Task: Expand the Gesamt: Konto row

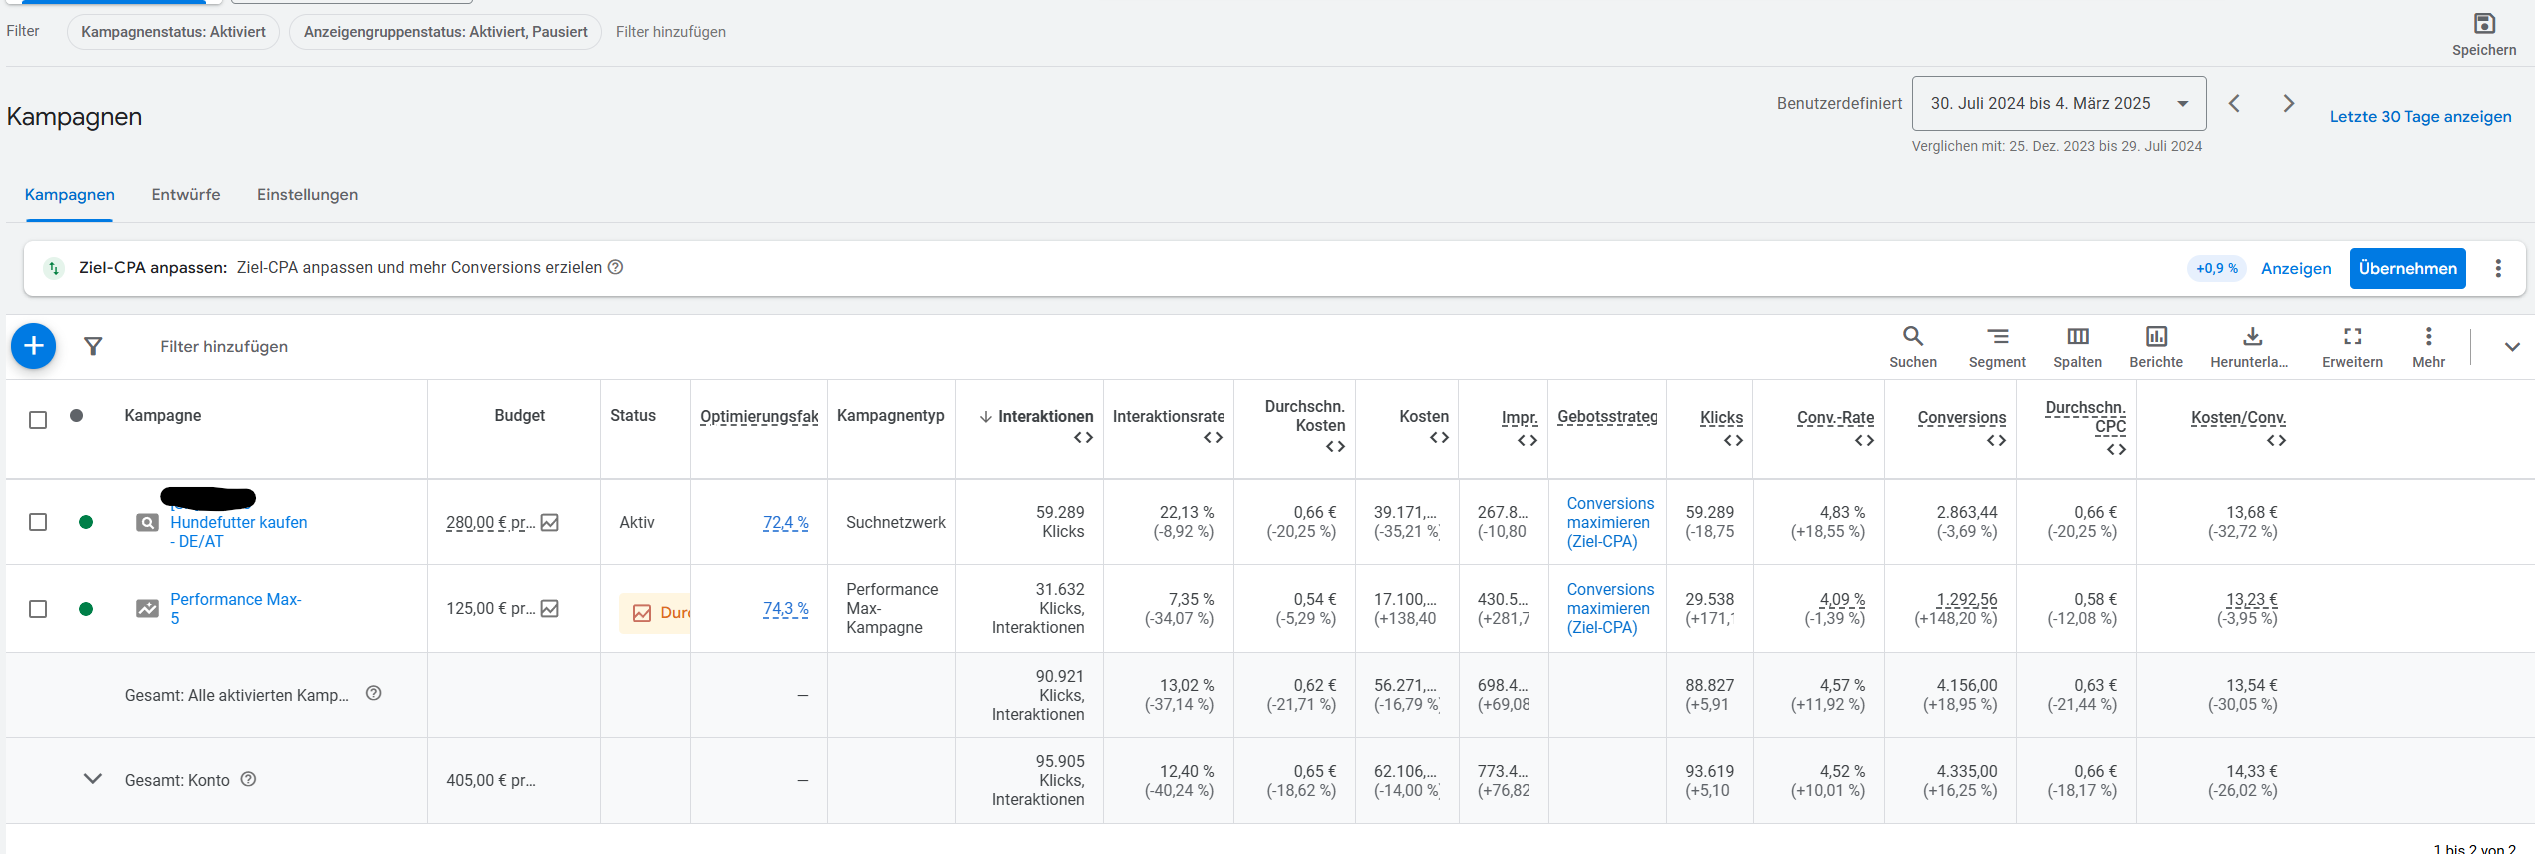Action: coord(92,779)
